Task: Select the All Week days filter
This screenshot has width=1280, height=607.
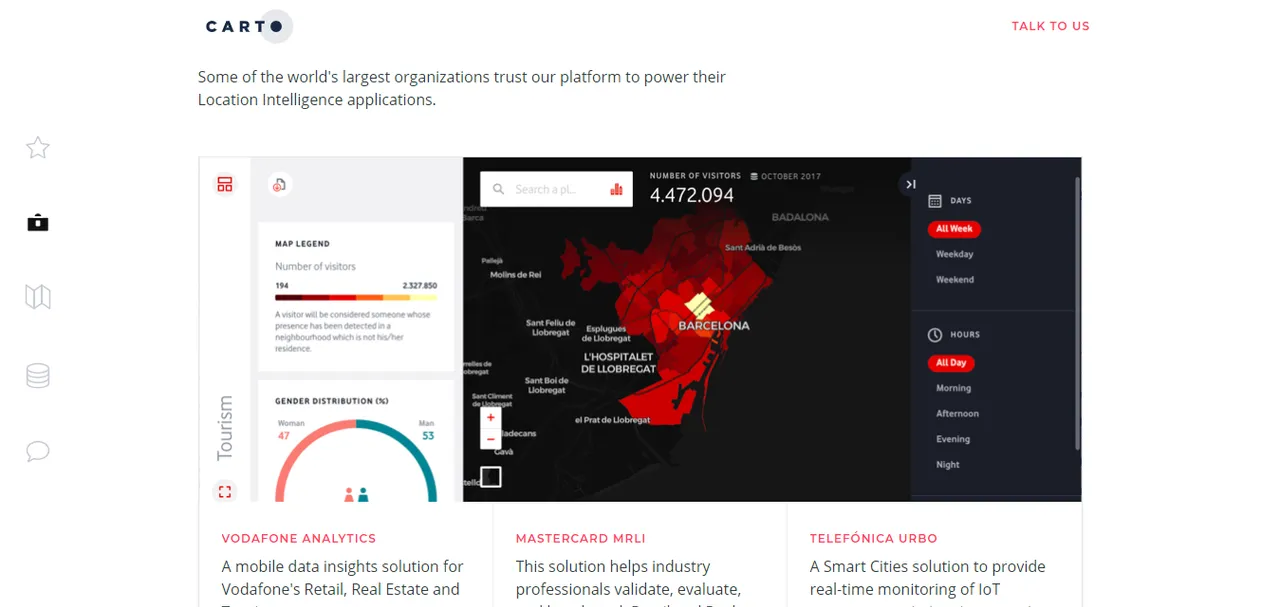Action: click(954, 229)
